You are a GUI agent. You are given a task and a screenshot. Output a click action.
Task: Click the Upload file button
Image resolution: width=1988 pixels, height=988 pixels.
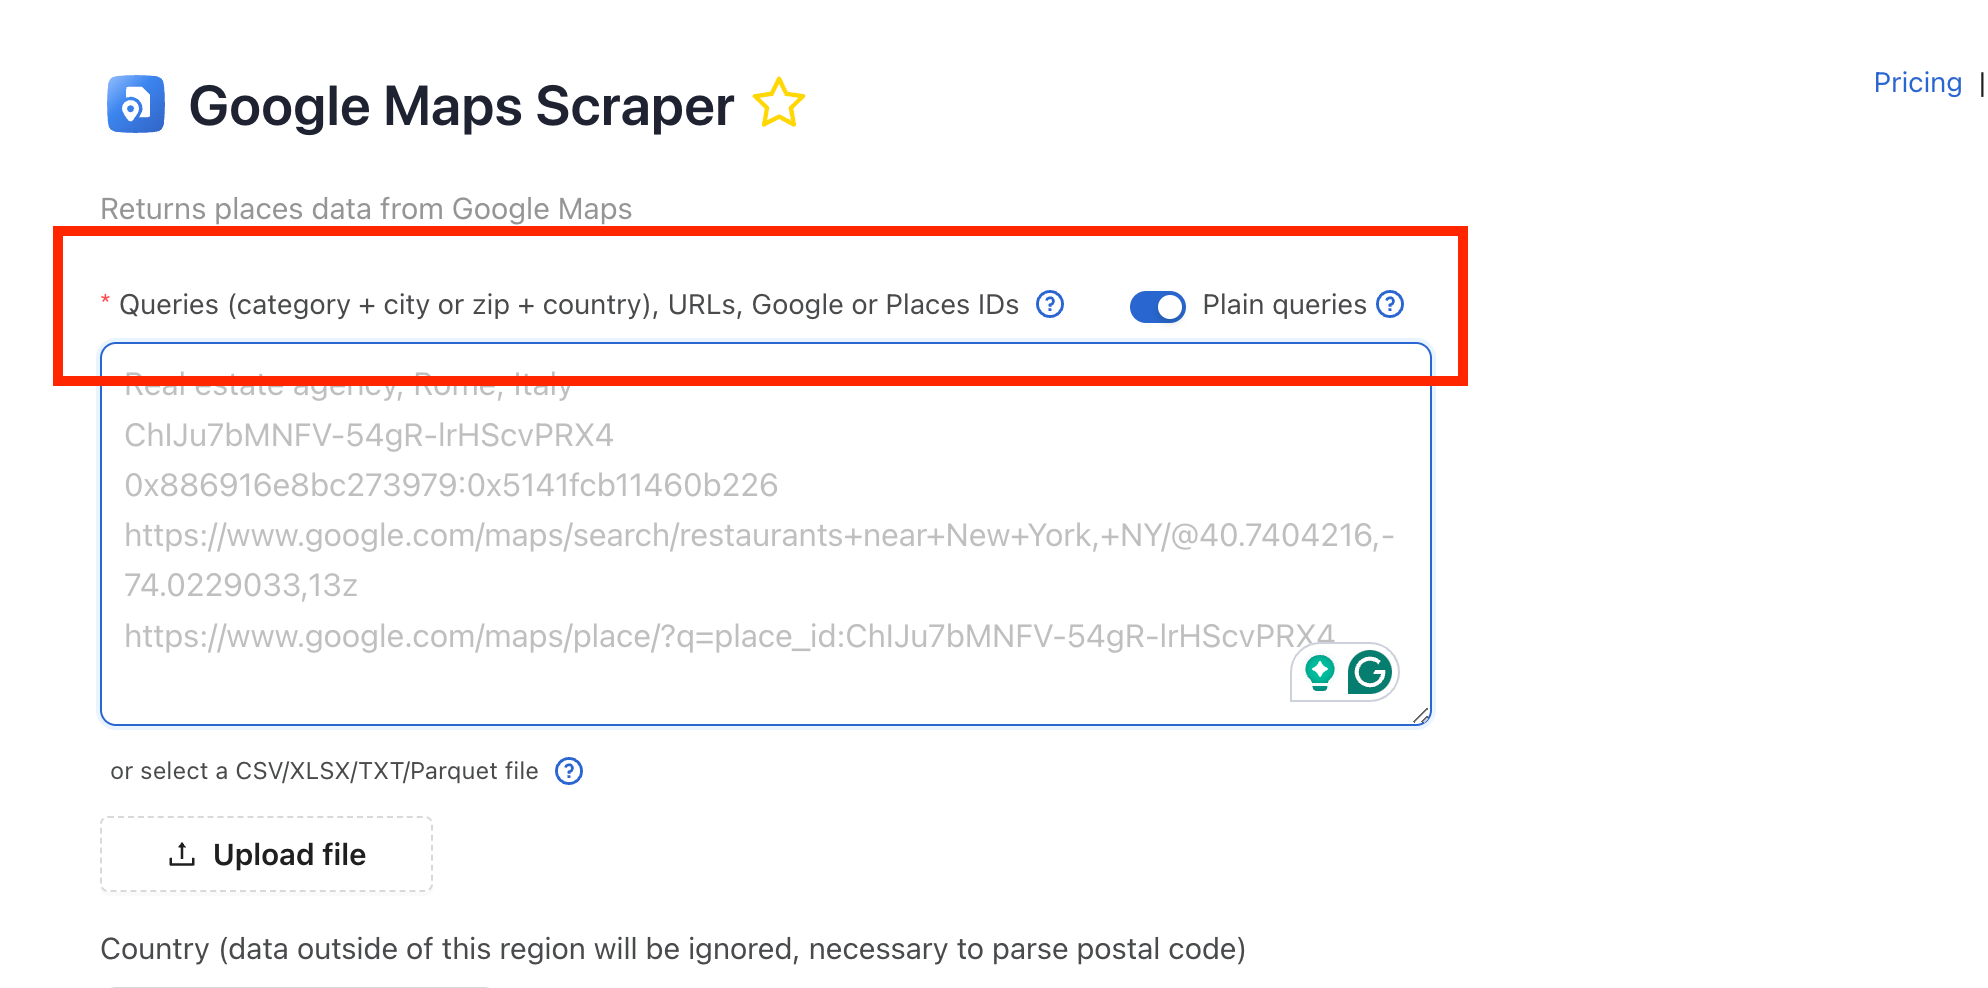pyautogui.click(x=266, y=854)
